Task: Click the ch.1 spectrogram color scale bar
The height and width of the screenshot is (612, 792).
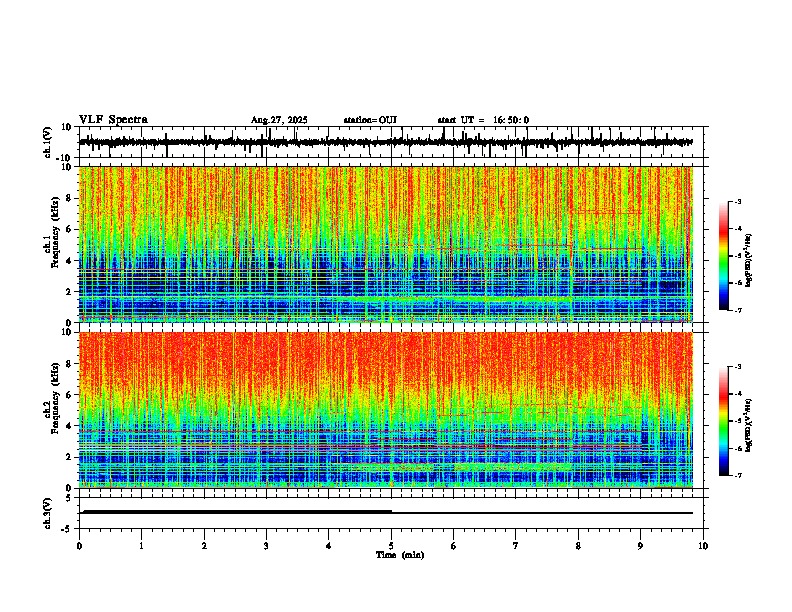Action: pyautogui.click(x=724, y=256)
